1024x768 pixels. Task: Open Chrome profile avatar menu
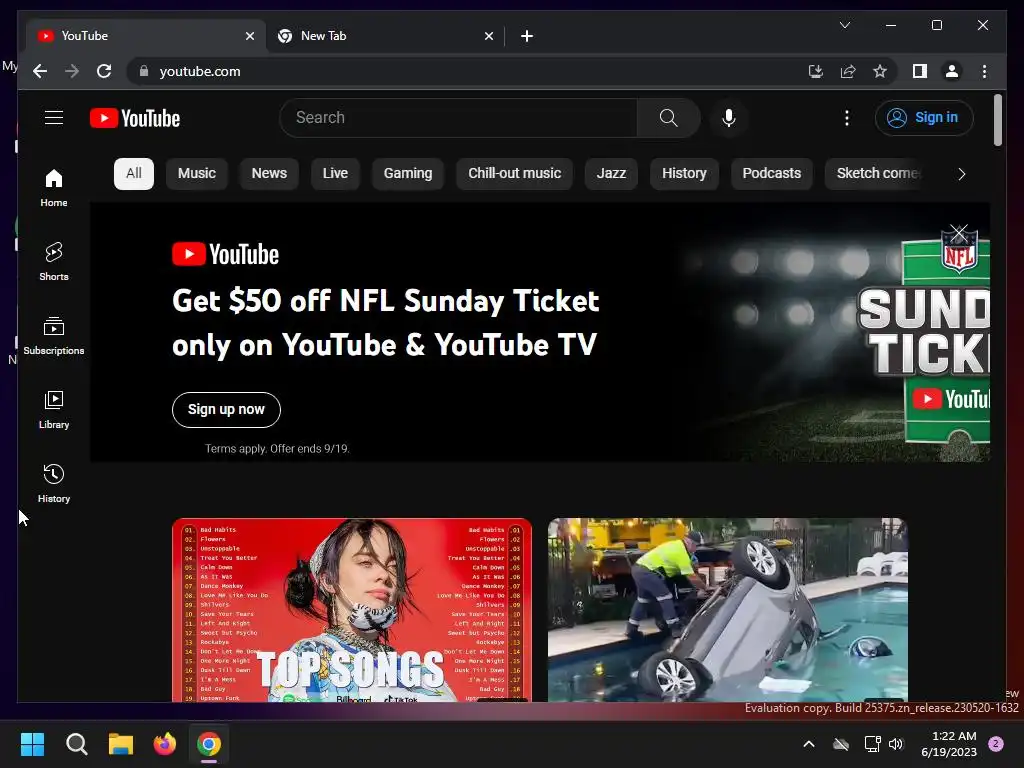[x=952, y=71]
